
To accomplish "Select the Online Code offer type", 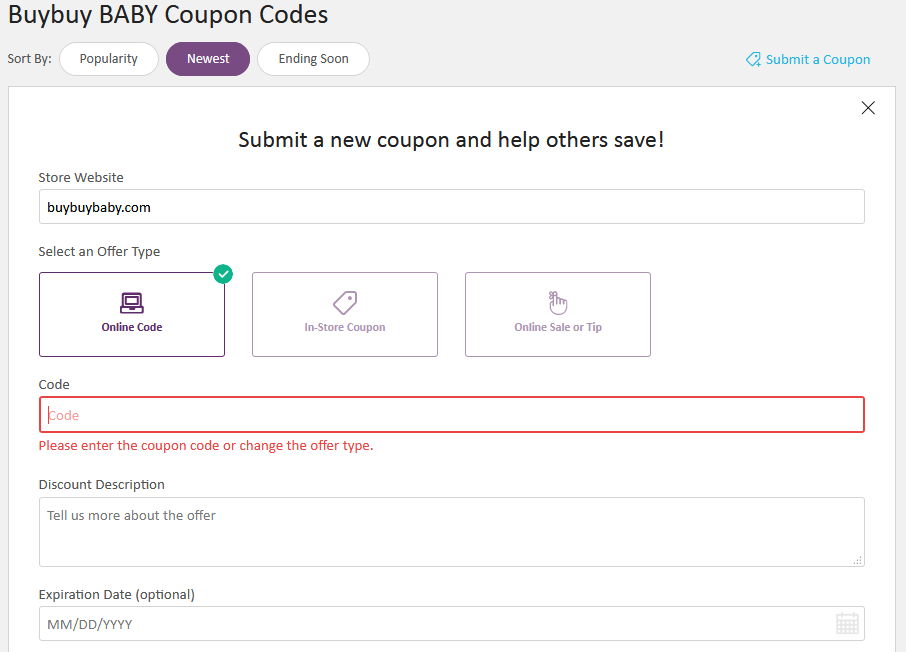I will (x=132, y=314).
